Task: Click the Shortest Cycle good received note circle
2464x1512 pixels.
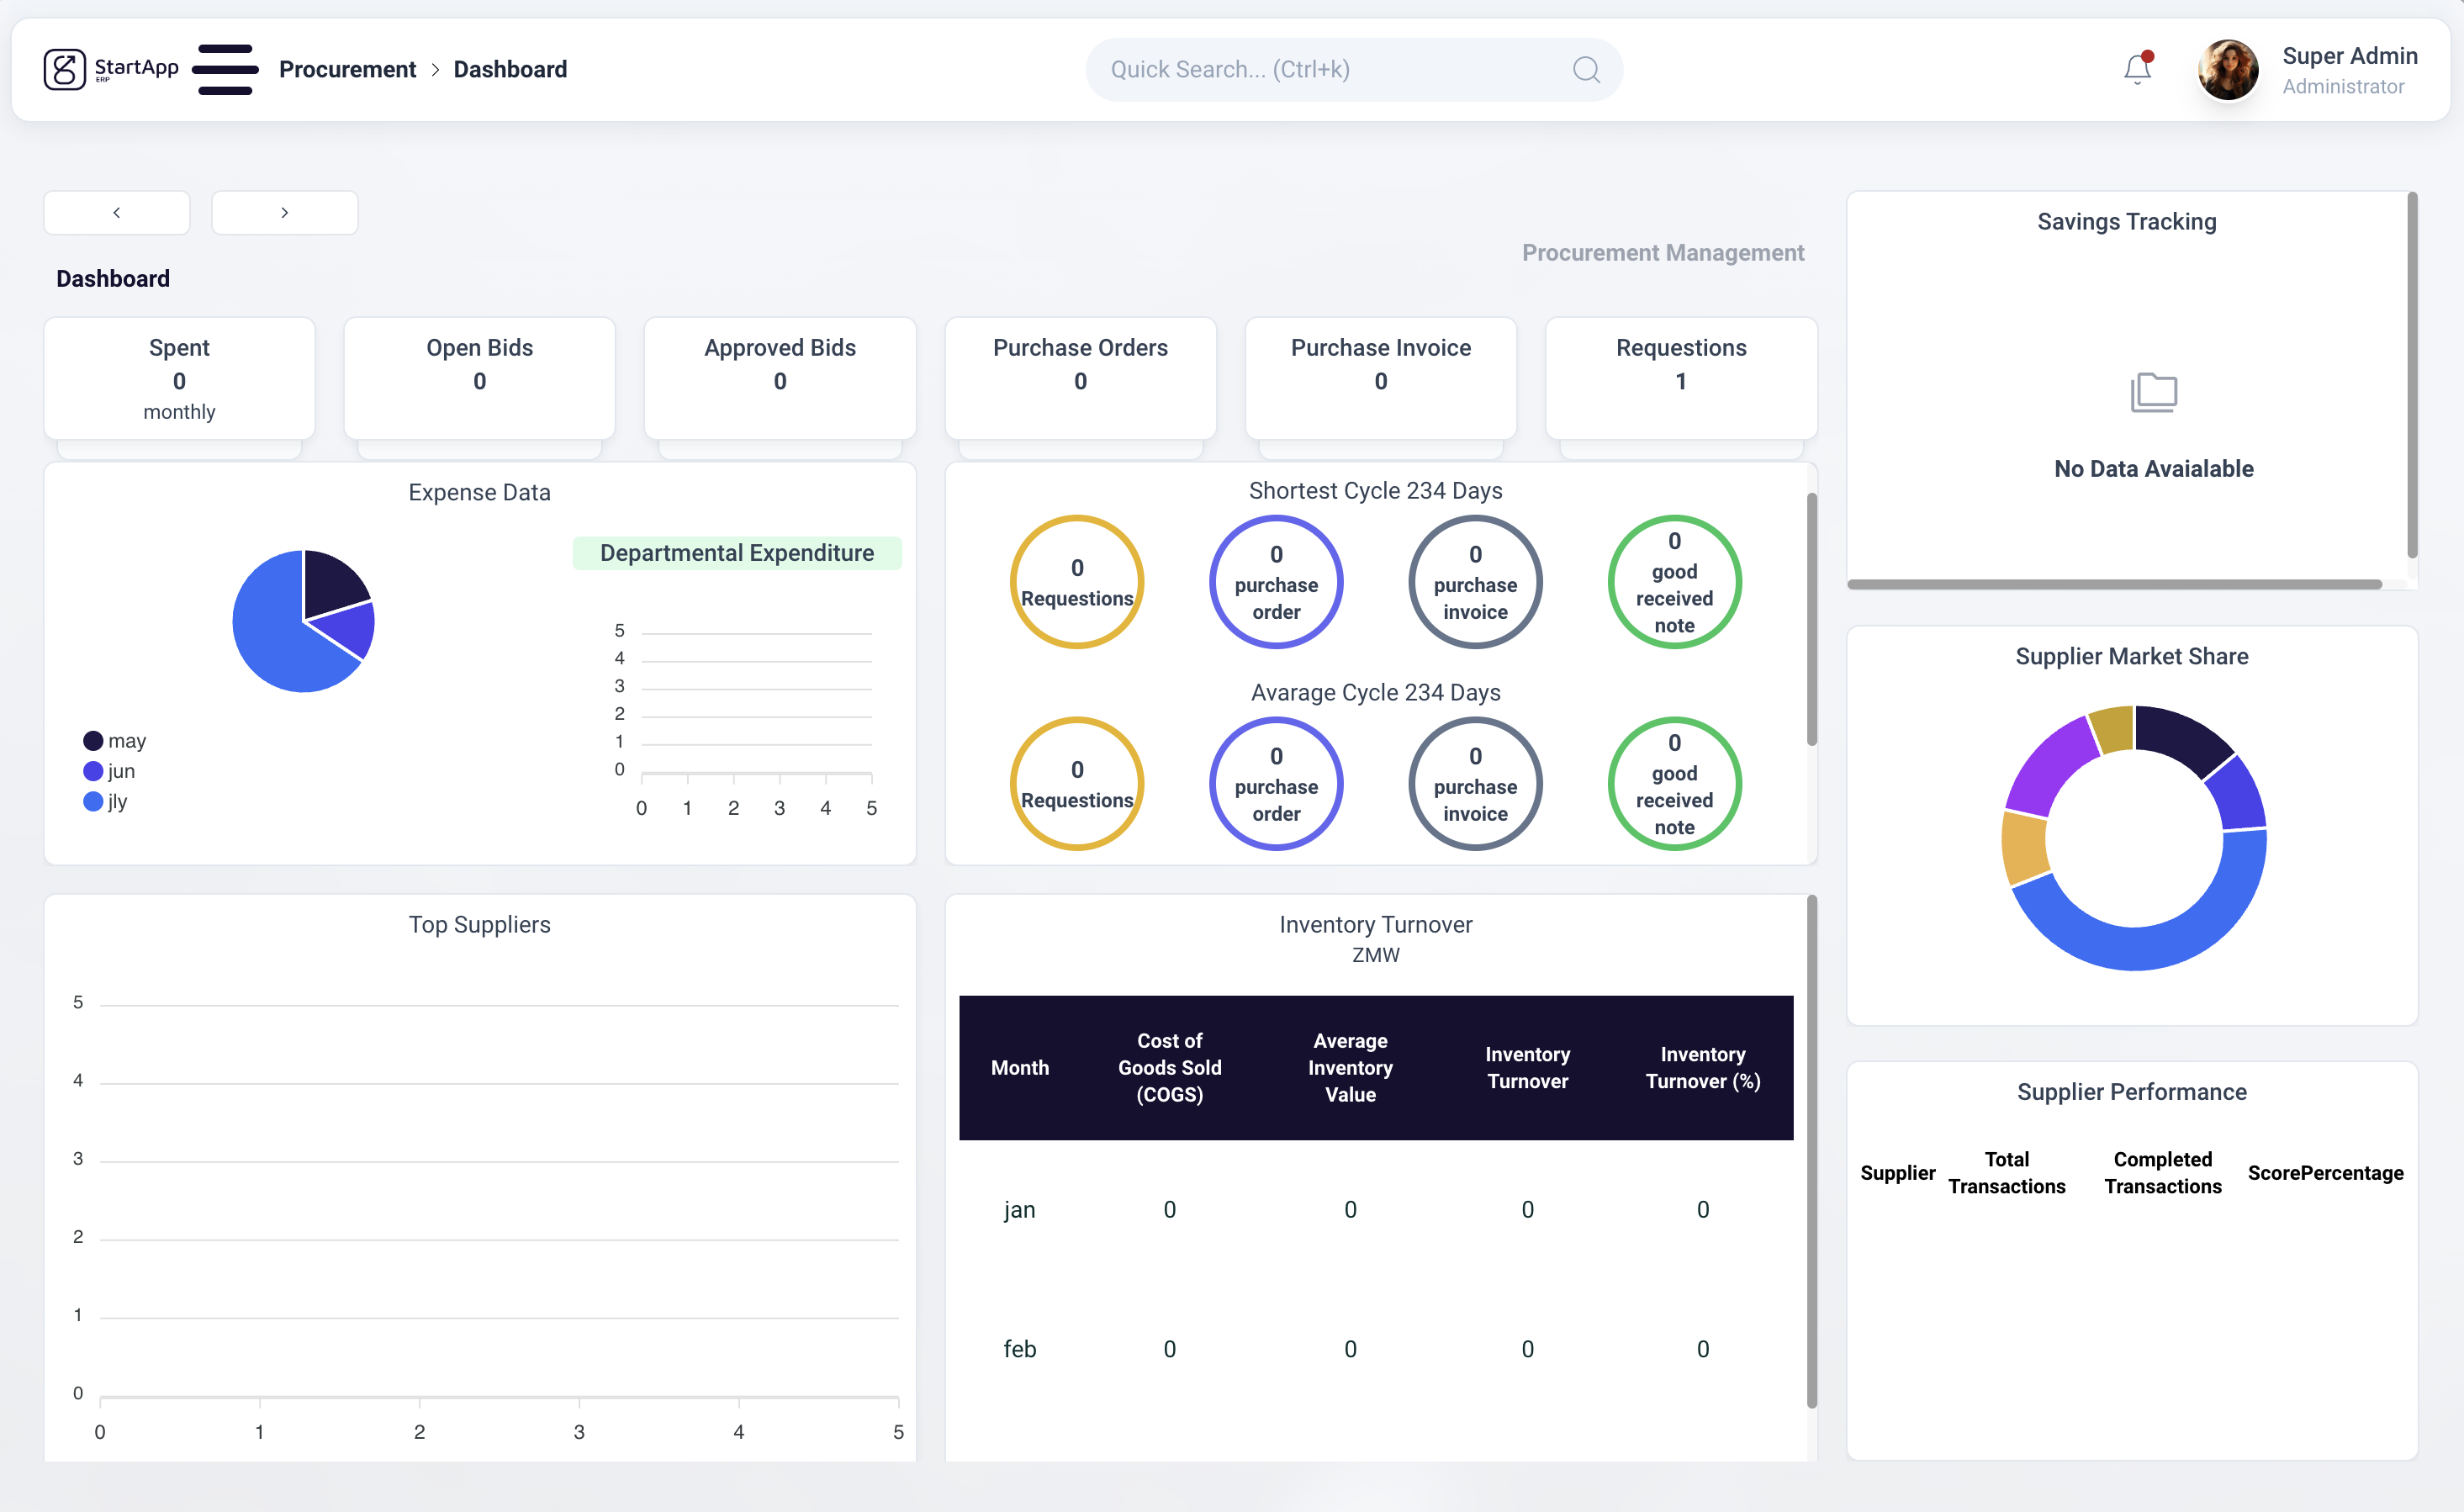Action: (x=1674, y=582)
